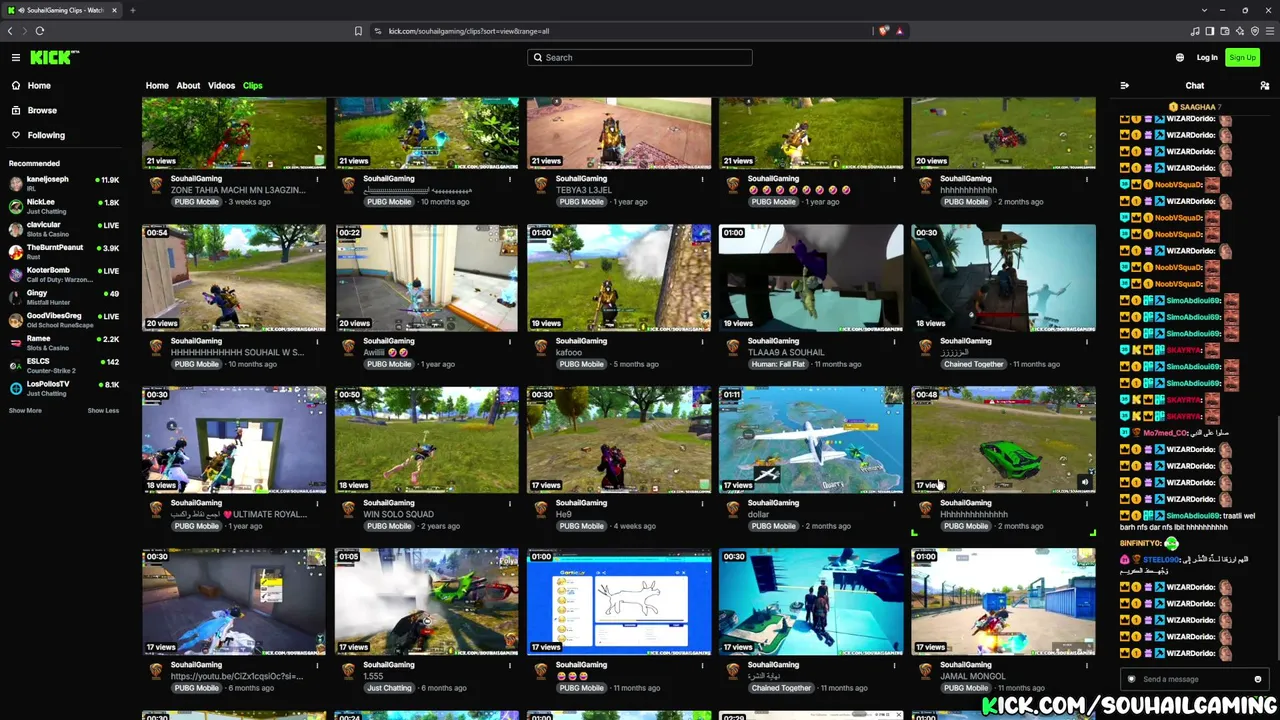Open options for the TEBYA3 L3JEL clip

click(x=702, y=179)
